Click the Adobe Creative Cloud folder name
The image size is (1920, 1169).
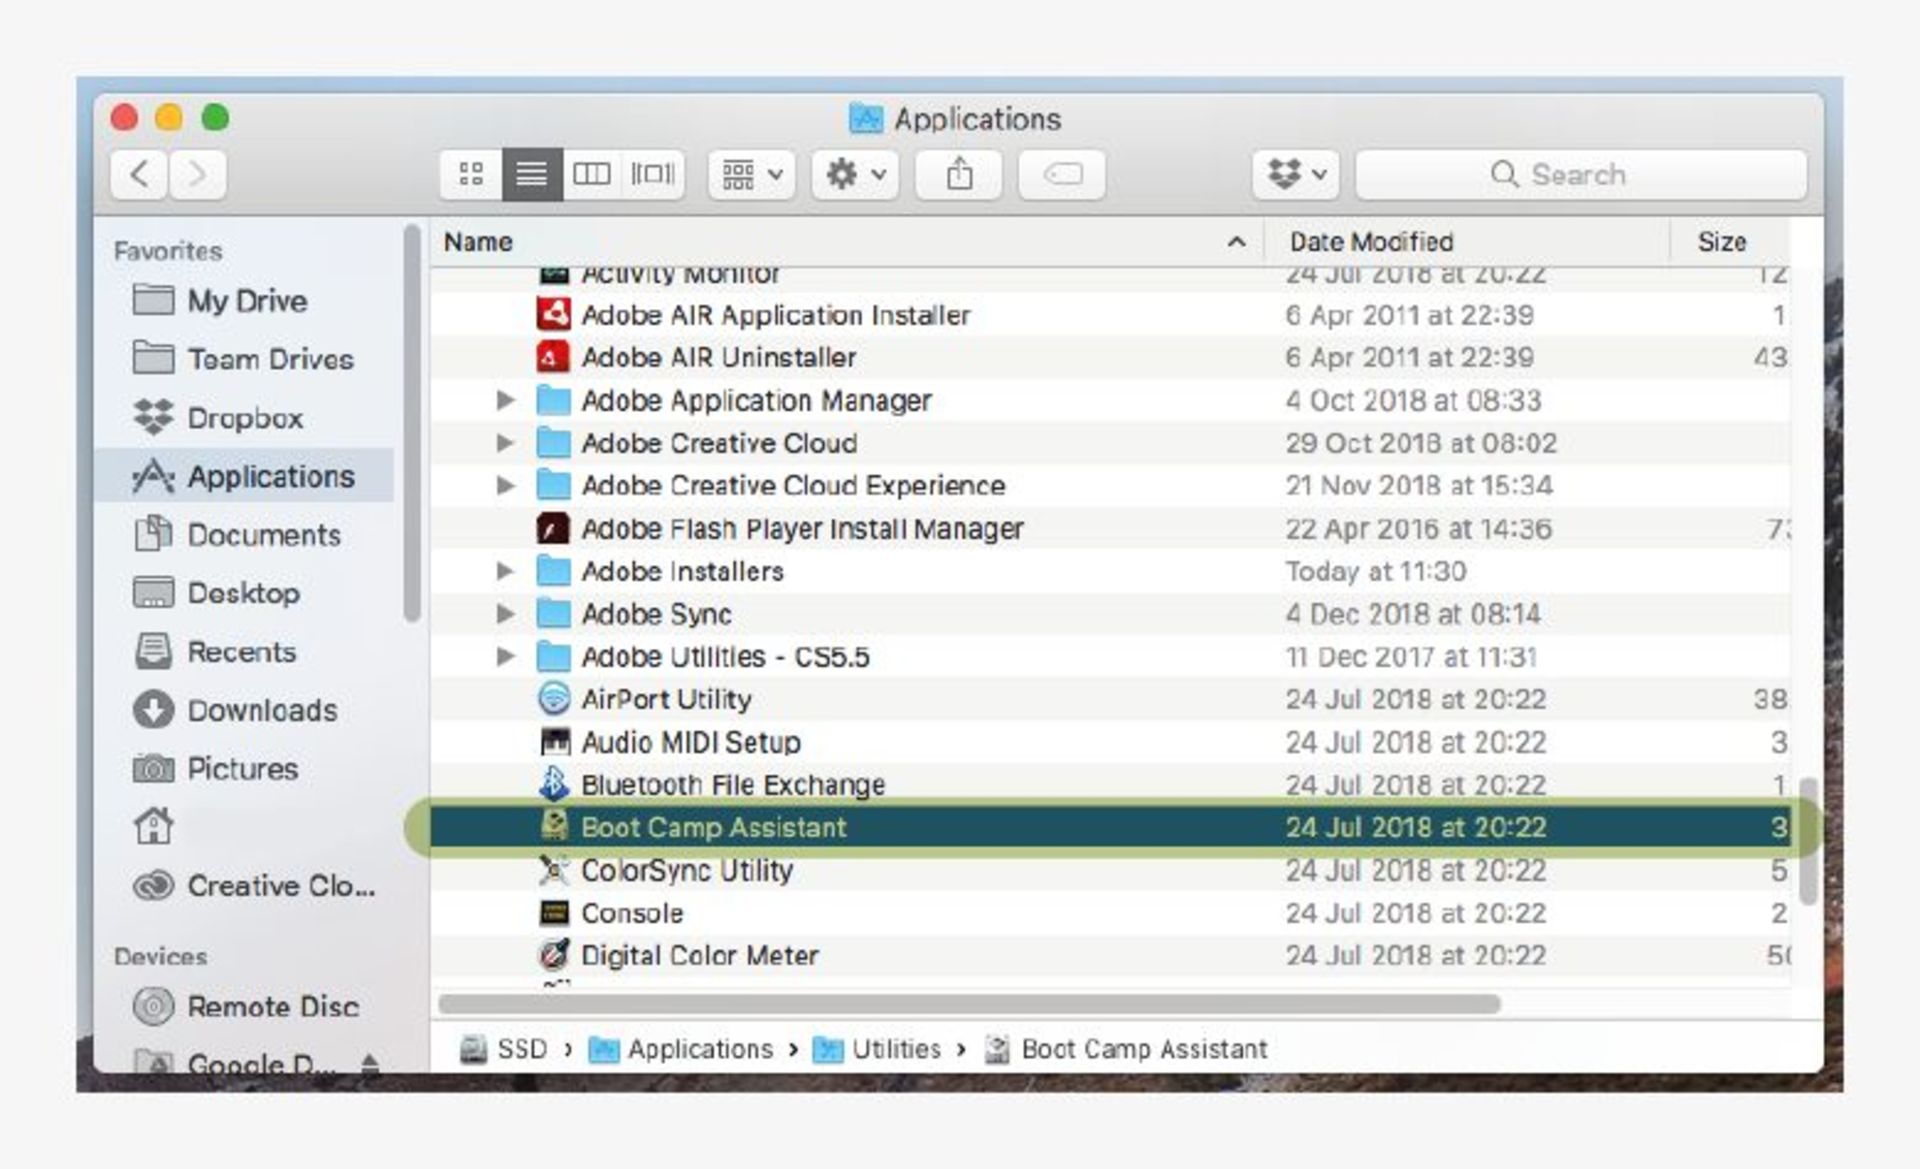719,443
